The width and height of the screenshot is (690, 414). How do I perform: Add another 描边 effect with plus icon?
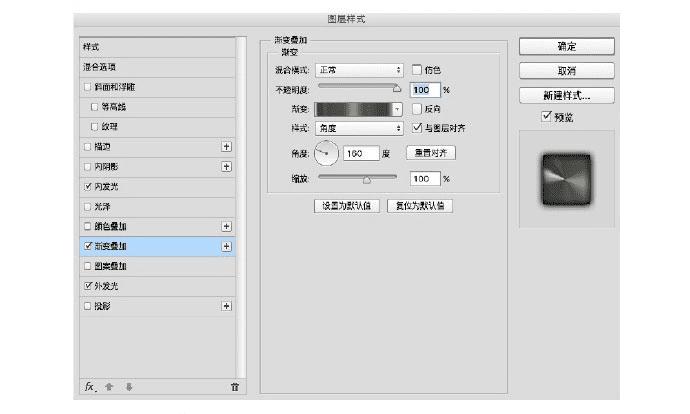(226, 147)
